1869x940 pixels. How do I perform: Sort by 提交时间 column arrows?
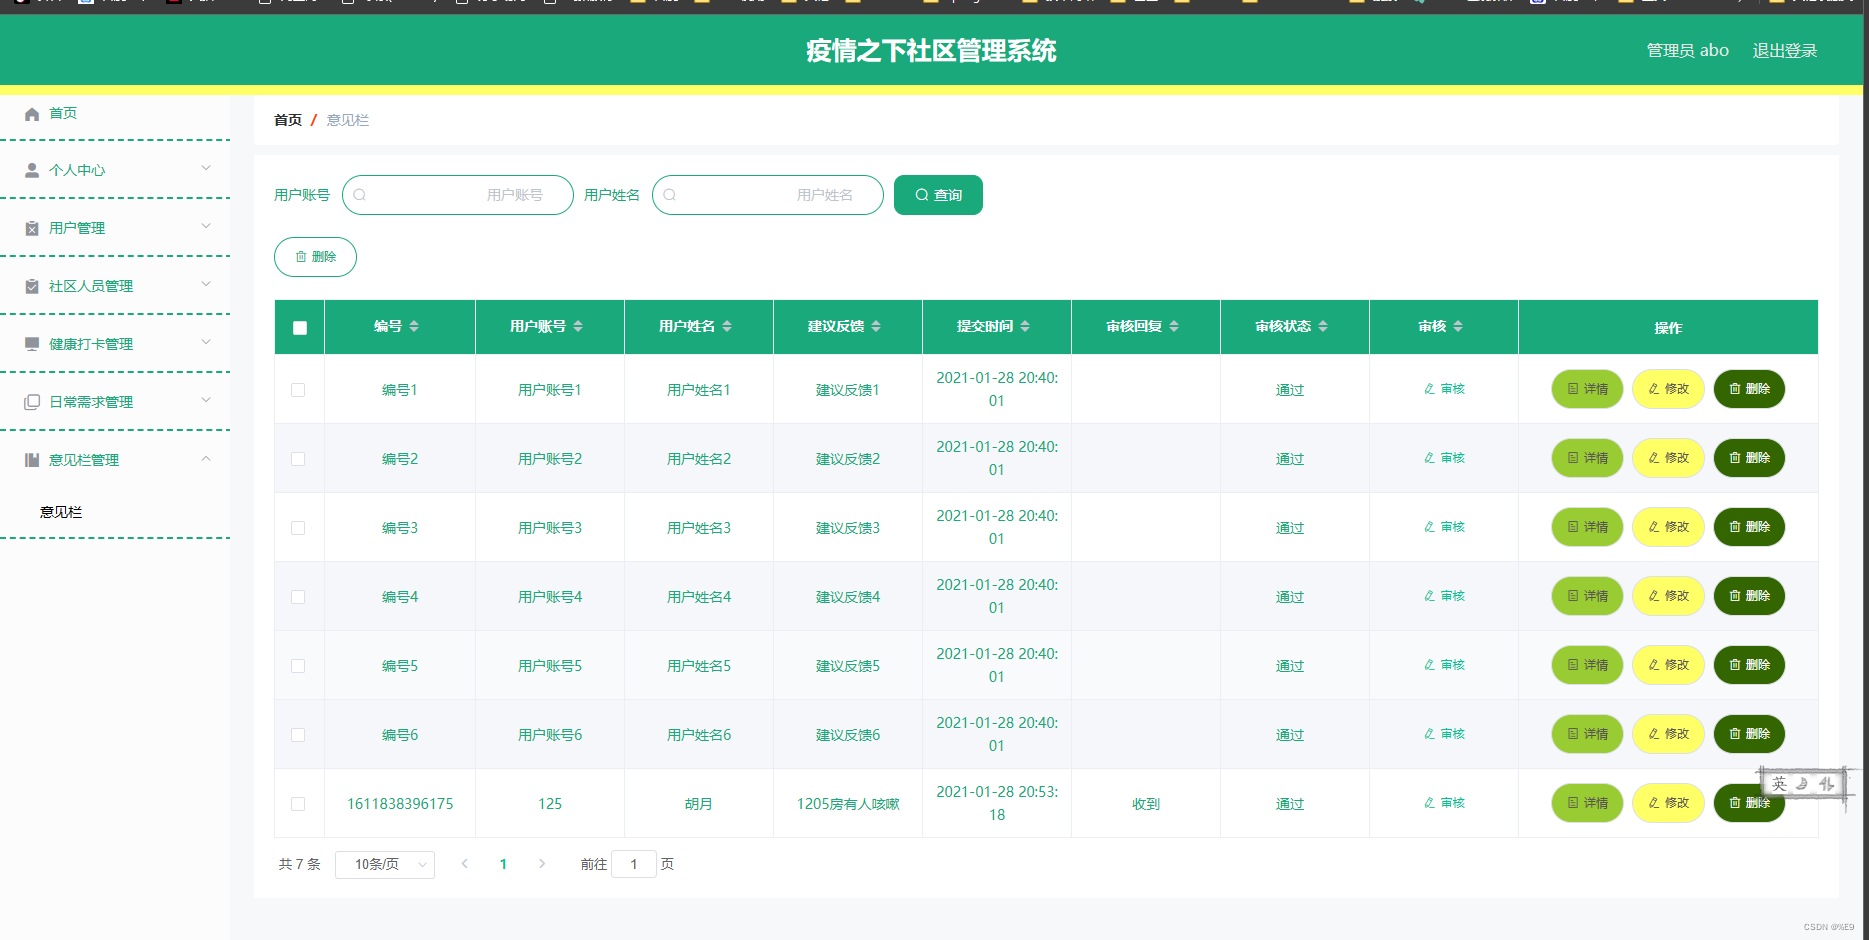tap(1025, 326)
